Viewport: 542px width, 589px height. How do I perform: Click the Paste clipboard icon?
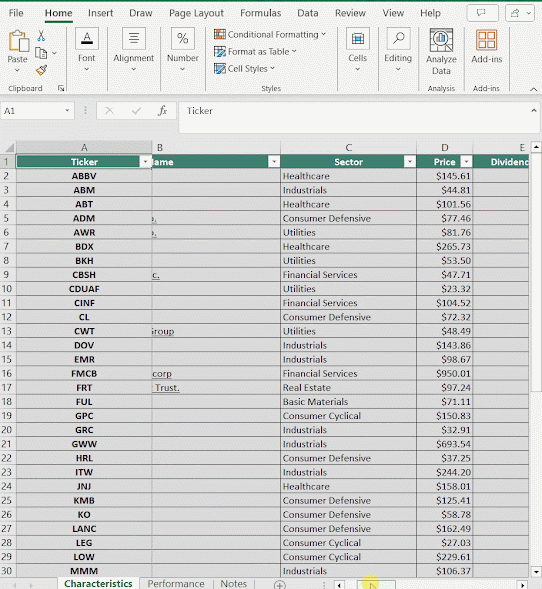18,41
